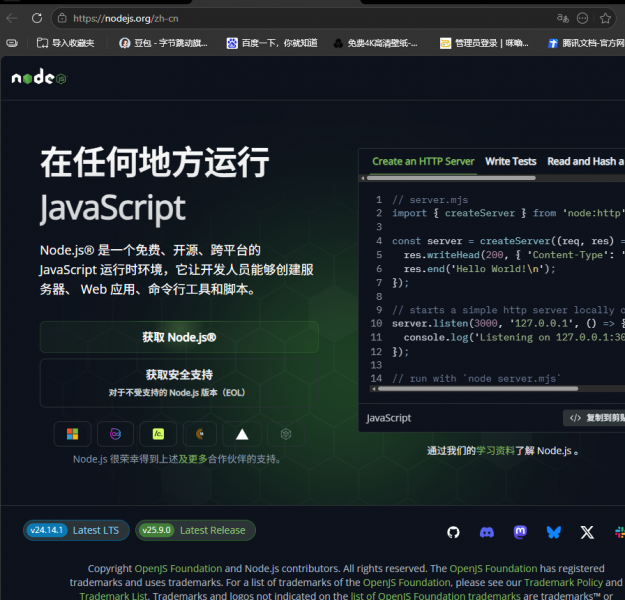Open the GitHub icon in footer
The image size is (625, 600).
point(453,532)
